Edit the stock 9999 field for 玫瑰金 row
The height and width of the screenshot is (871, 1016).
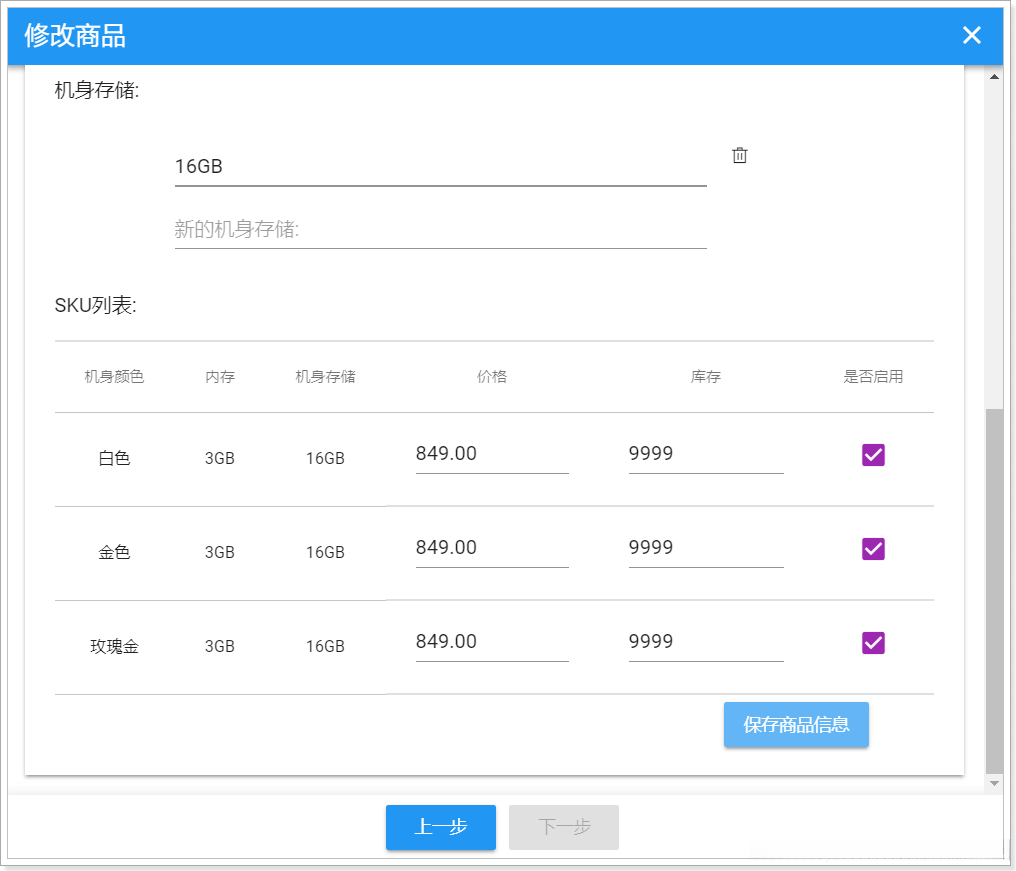click(x=706, y=642)
